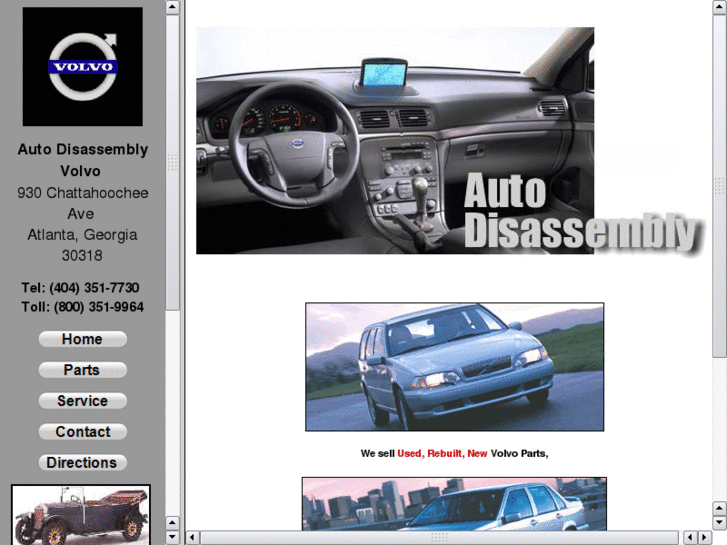Click main frame scroll-down arrow

(720, 522)
